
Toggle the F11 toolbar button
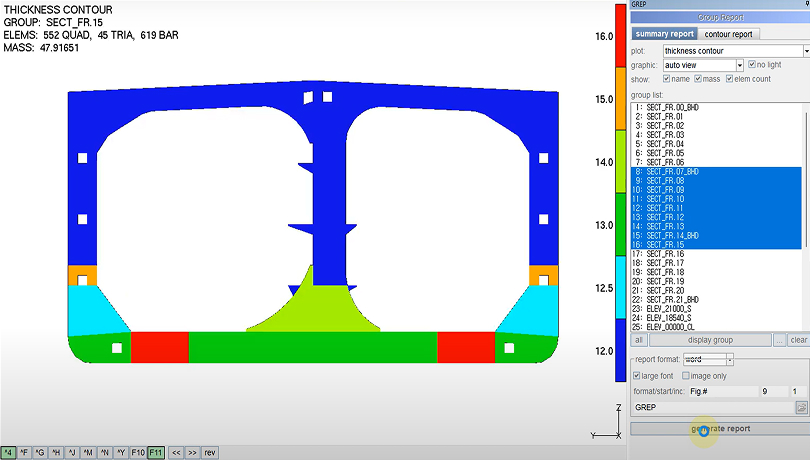(x=156, y=453)
